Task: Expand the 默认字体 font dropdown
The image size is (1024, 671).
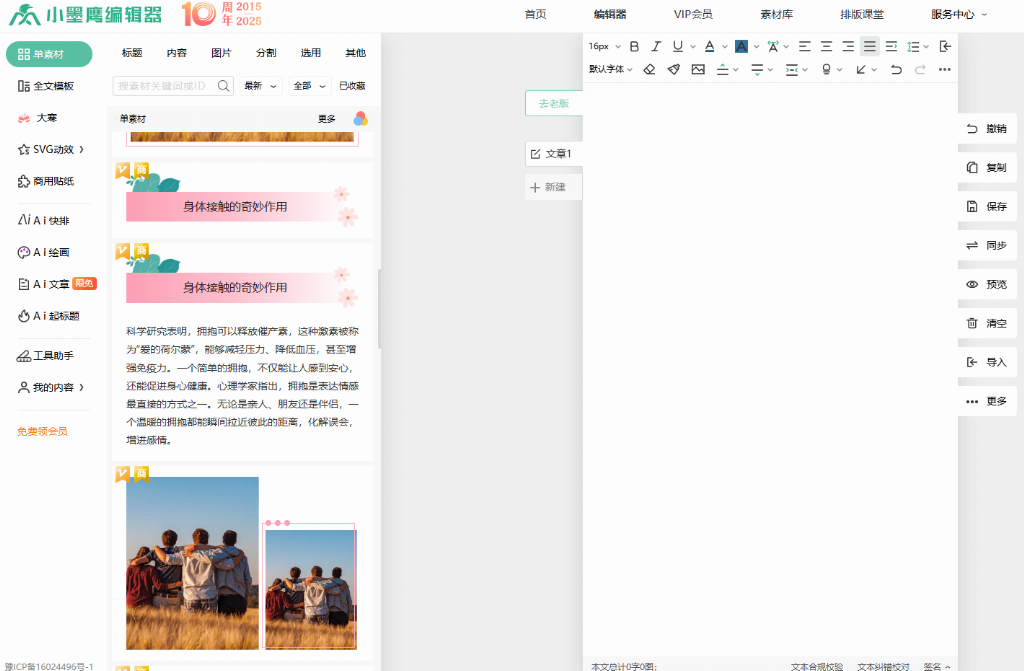Action: 610,69
